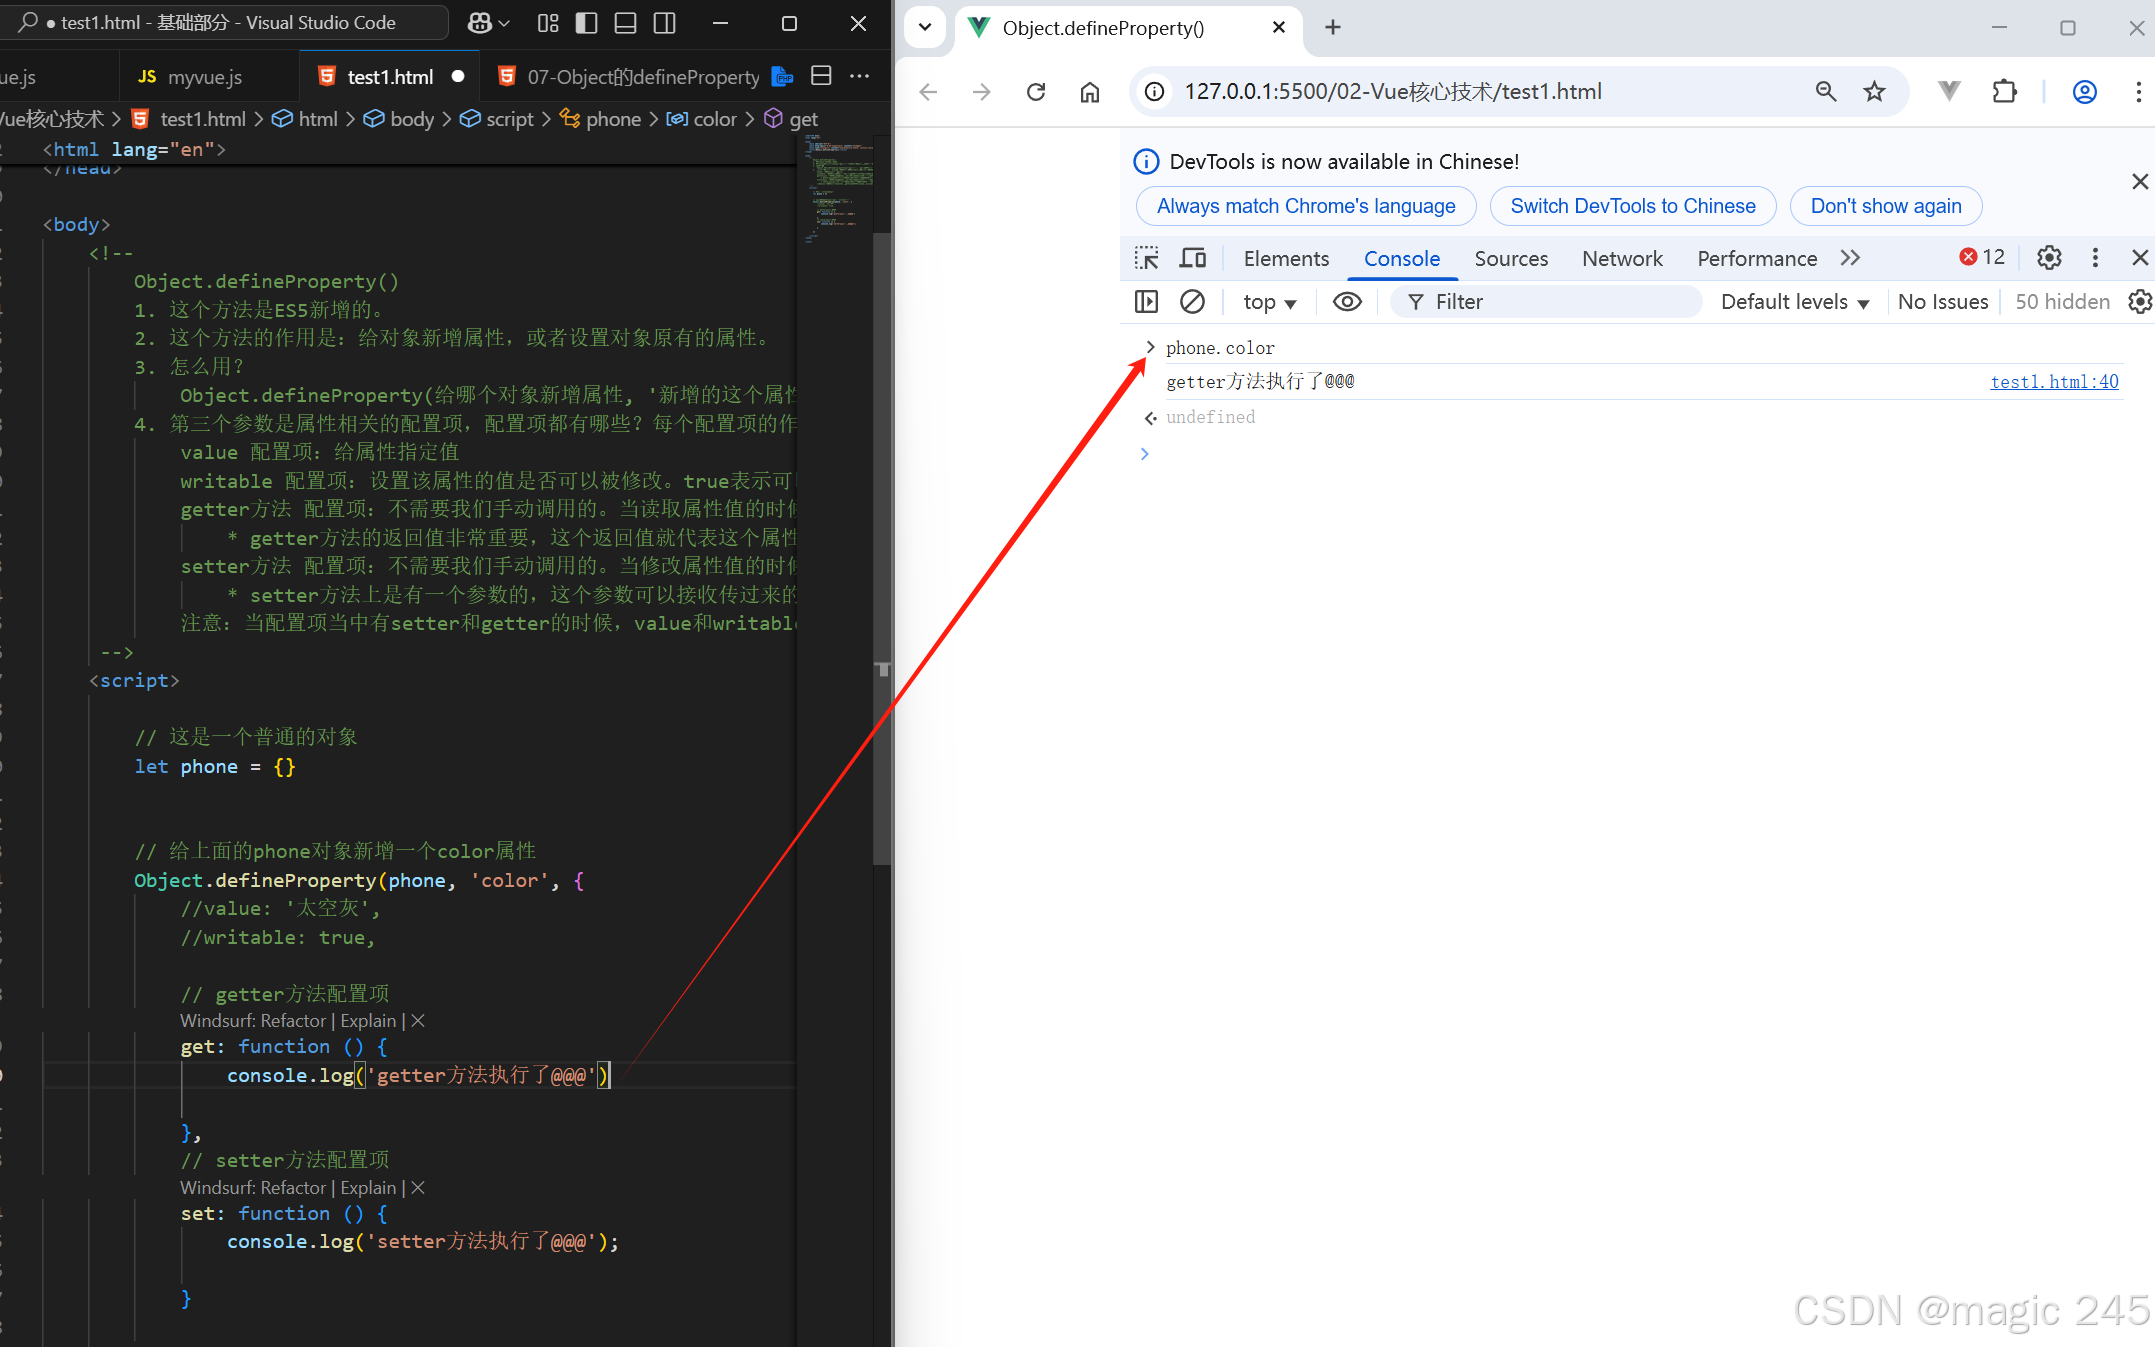Viewport: 2155px width, 1347px height.
Task: Open the myvue.js editor tab
Action: pos(192,77)
